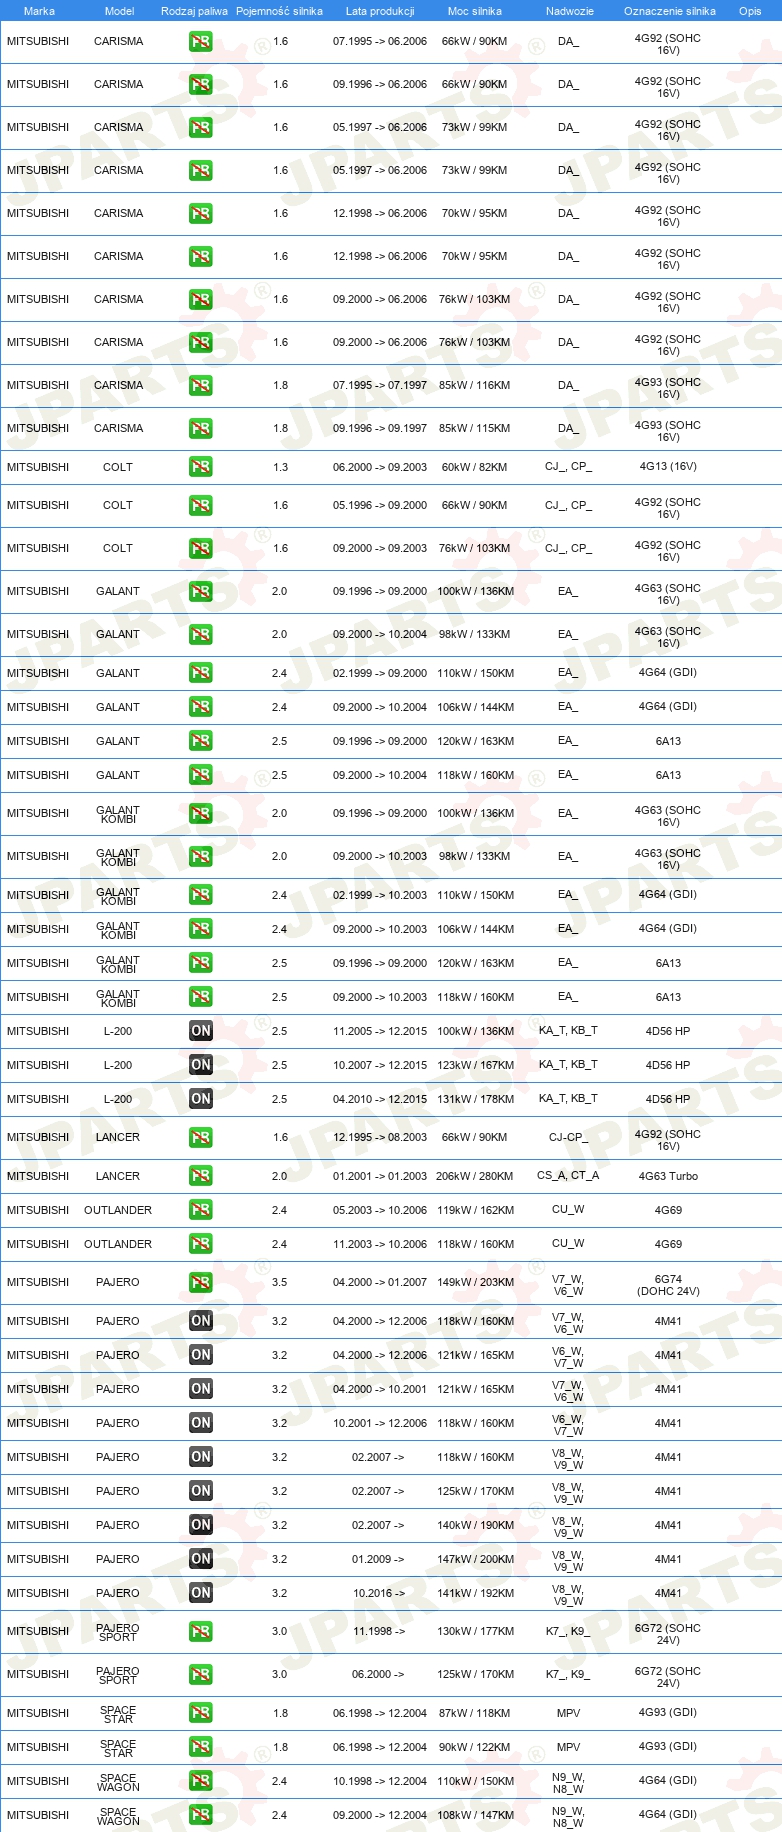The width and height of the screenshot is (782, 1832).
Task: Select the petrol icon in the Galant 106kW 10.2004 row
Action: pos(201,707)
